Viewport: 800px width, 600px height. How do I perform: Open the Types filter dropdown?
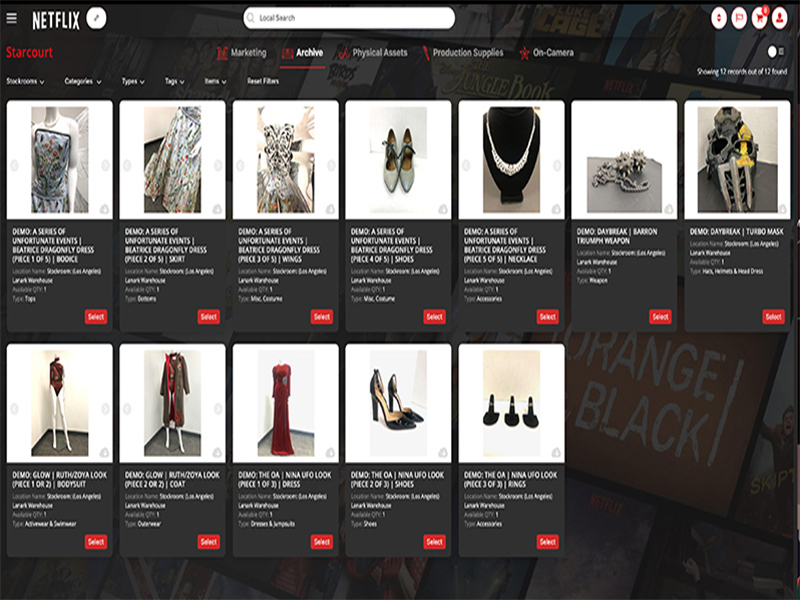coord(132,81)
